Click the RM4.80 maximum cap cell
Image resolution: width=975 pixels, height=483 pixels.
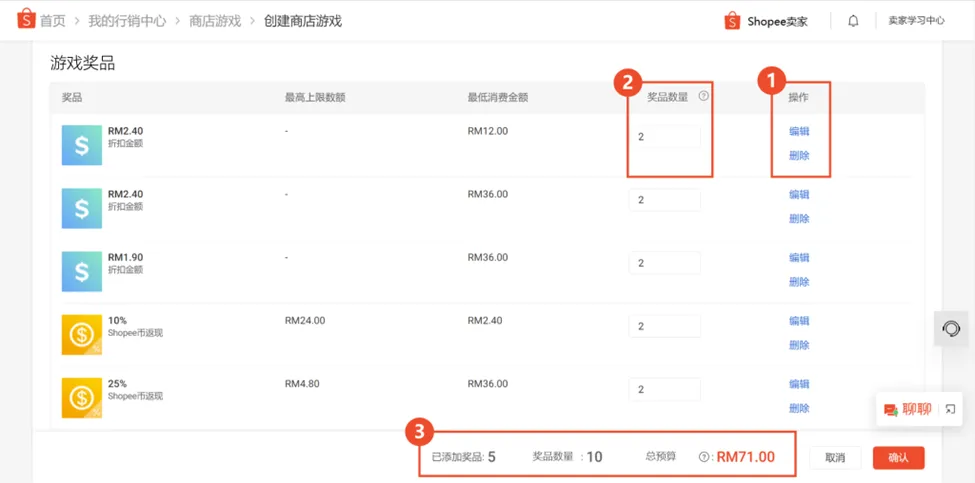[x=302, y=384]
